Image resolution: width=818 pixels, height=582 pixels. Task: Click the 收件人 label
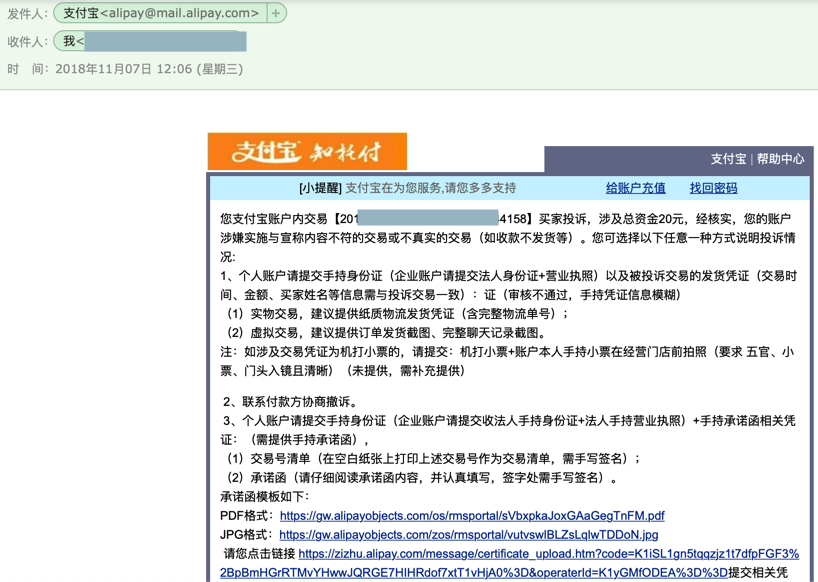pyautogui.click(x=27, y=42)
